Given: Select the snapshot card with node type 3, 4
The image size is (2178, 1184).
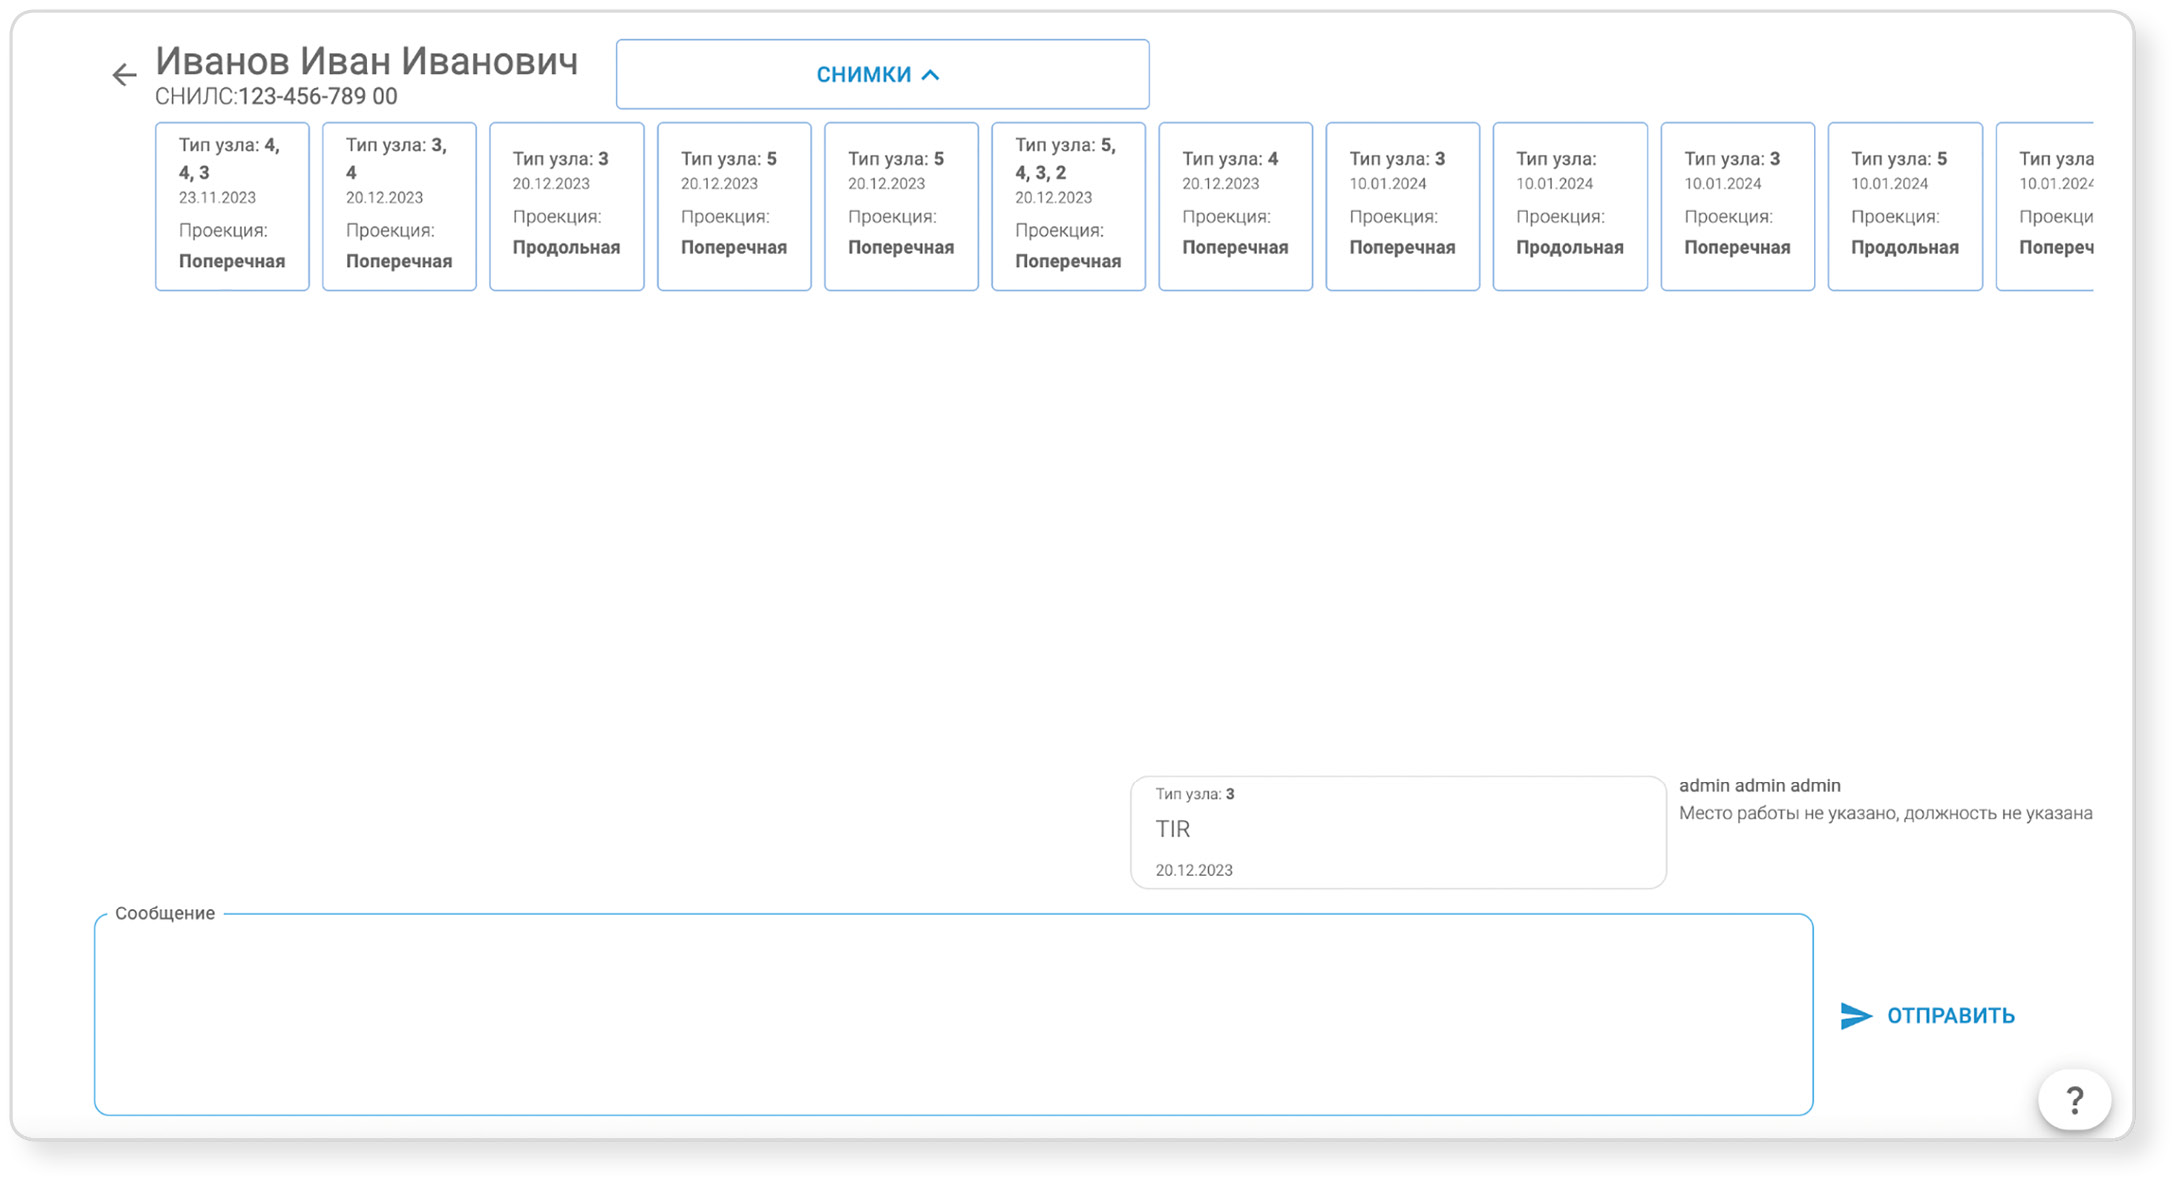Looking at the screenshot, I should (399, 207).
